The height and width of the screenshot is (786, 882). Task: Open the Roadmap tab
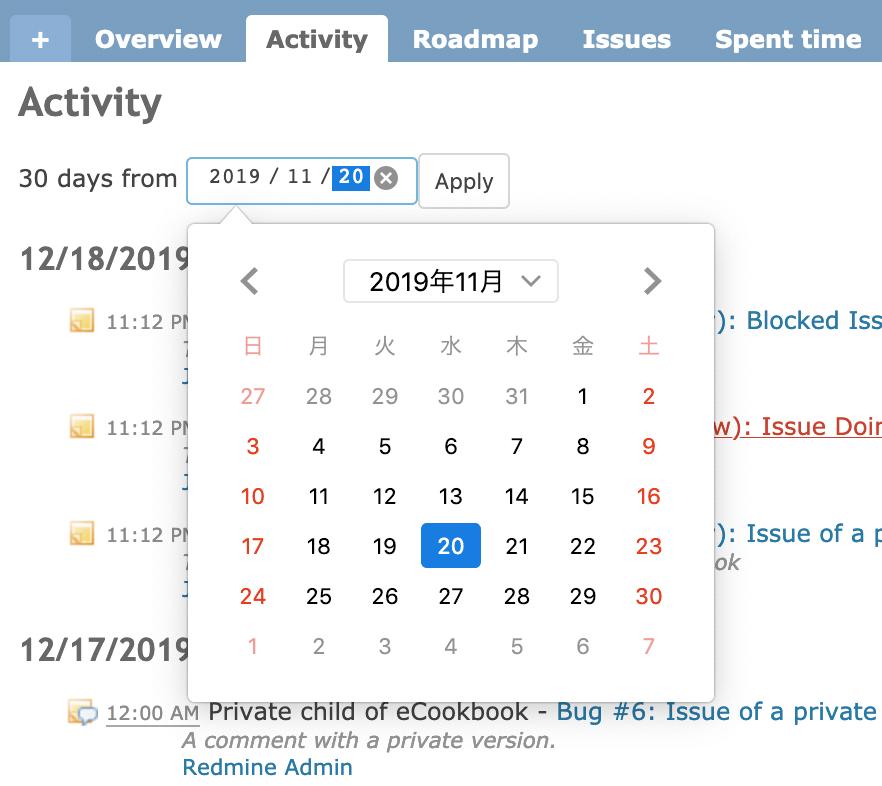(x=475, y=39)
